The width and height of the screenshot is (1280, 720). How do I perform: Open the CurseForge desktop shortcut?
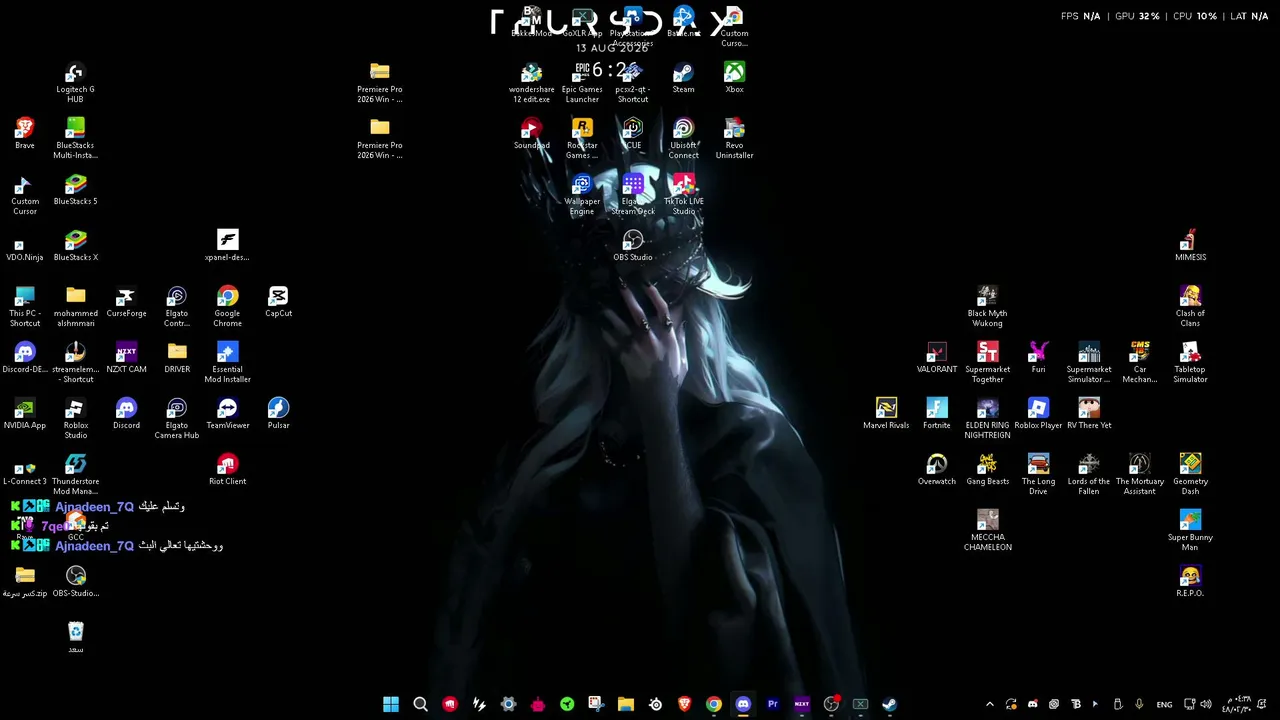(x=126, y=302)
